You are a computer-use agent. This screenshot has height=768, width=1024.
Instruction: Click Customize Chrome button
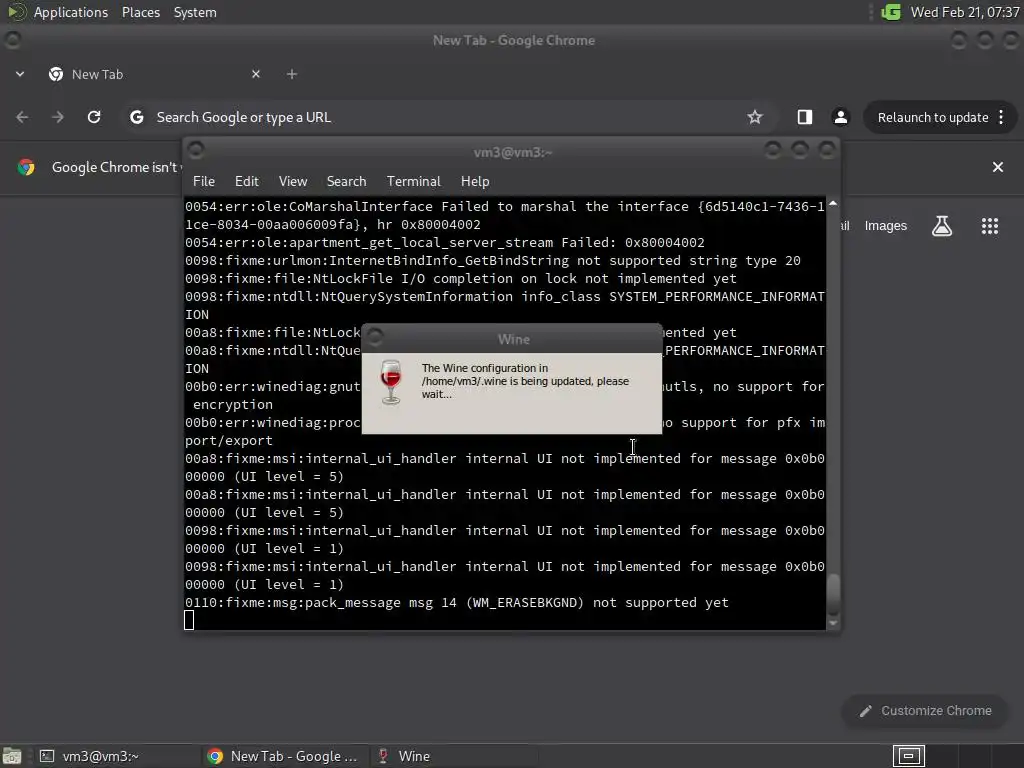(x=925, y=711)
